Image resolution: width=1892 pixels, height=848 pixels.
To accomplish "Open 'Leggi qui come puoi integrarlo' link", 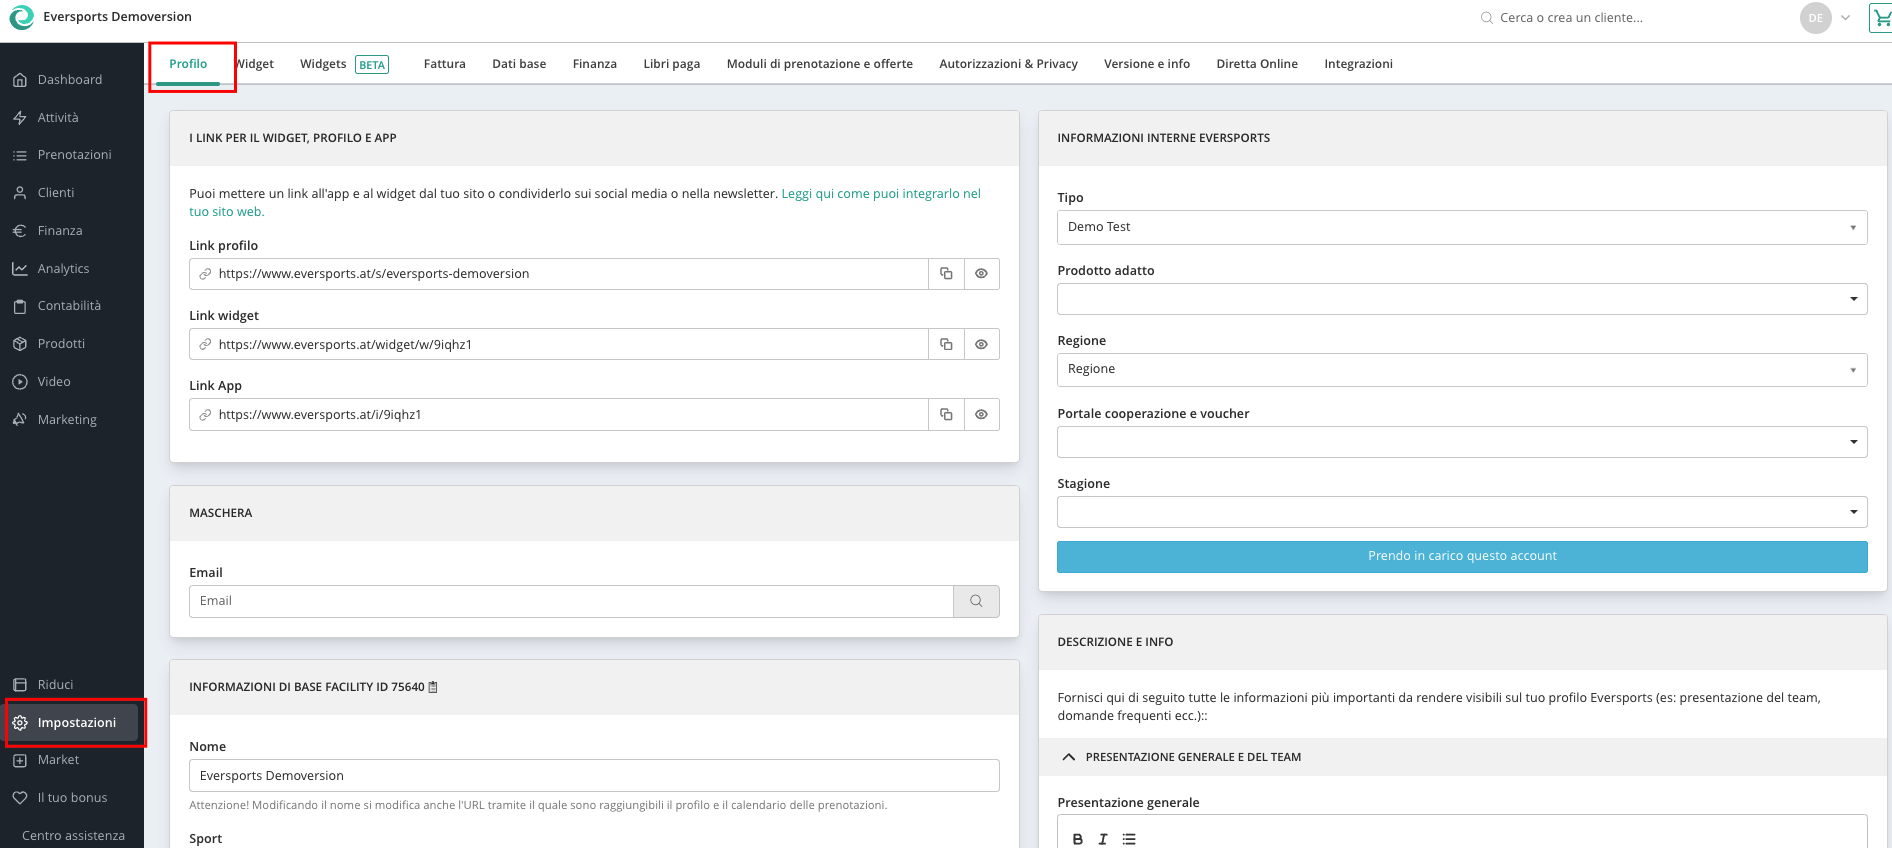I will [x=881, y=194].
